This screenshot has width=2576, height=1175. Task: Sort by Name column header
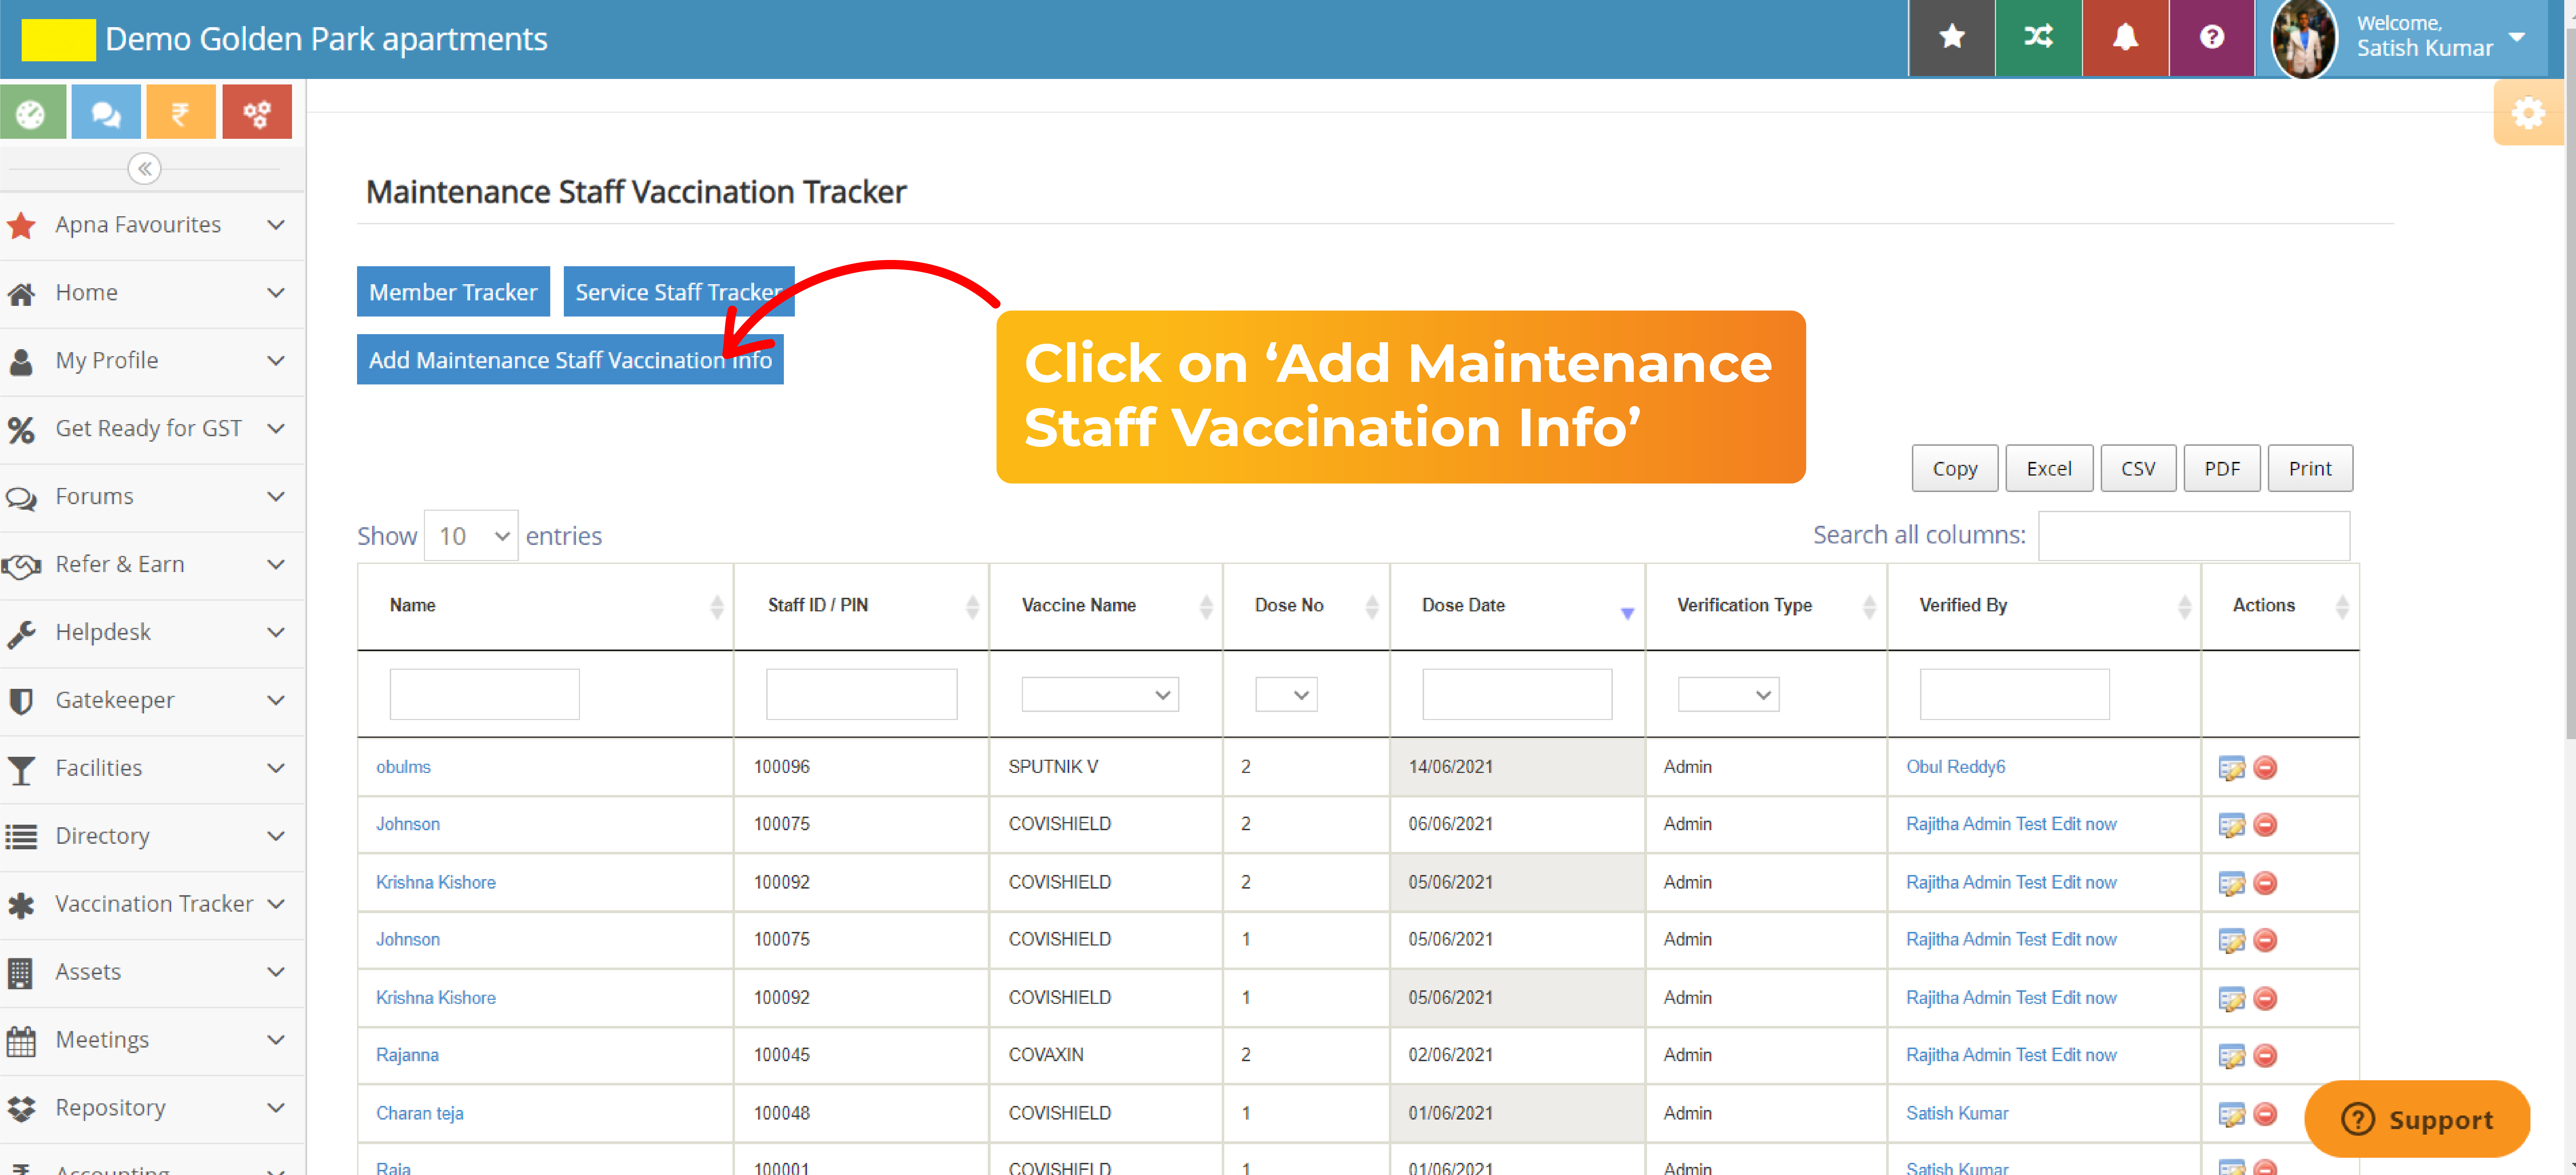tap(546, 606)
